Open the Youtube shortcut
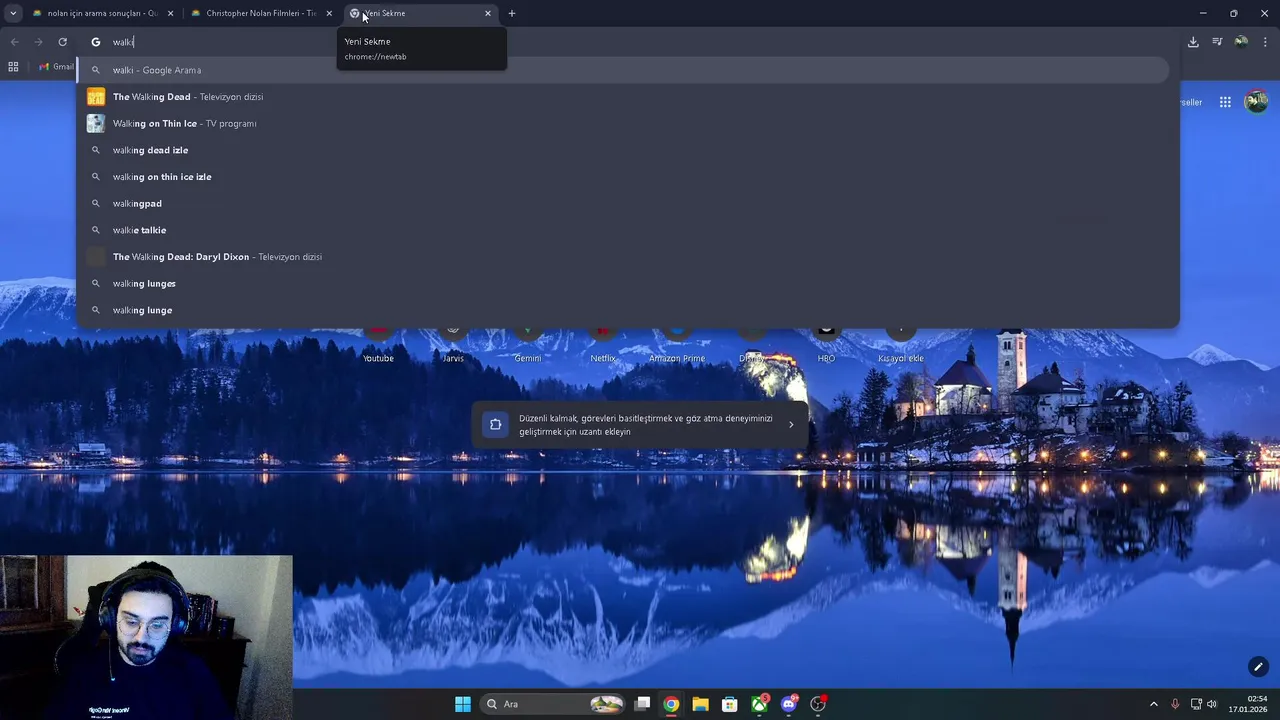1280x720 pixels. [x=378, y=345]
